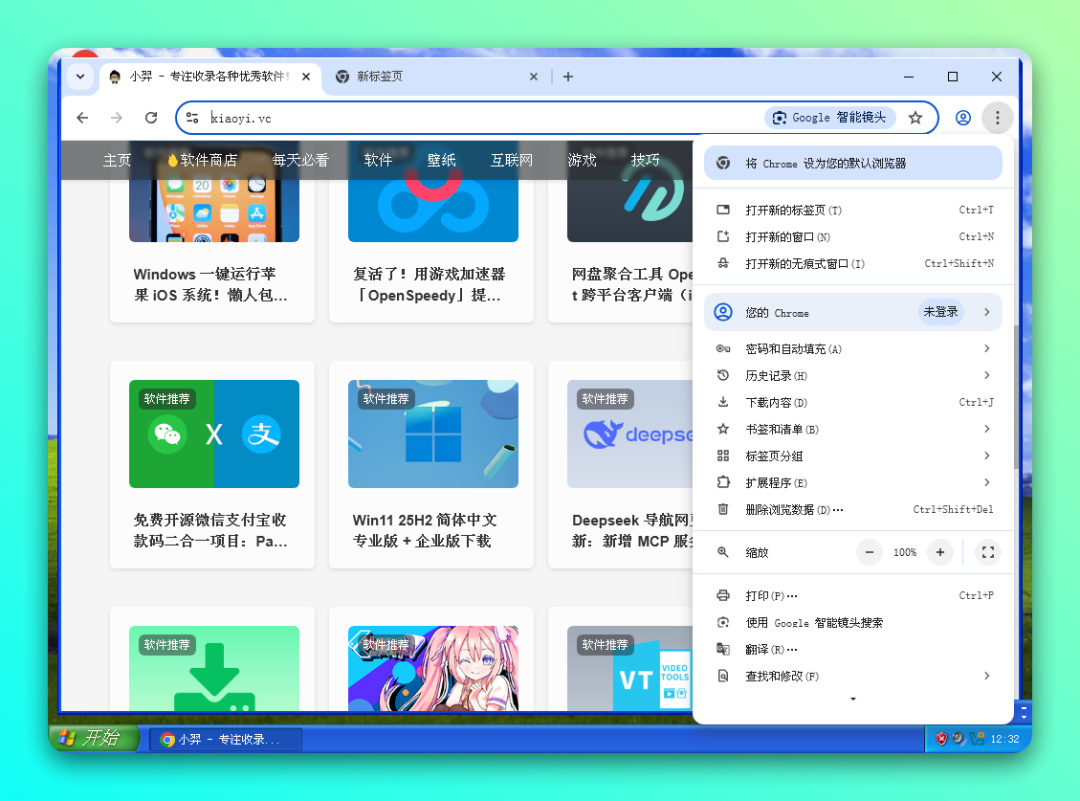This screenshot has width=1080, height=801.
Task: Open 软件商店 in site navigation
Action: (202, 160)
